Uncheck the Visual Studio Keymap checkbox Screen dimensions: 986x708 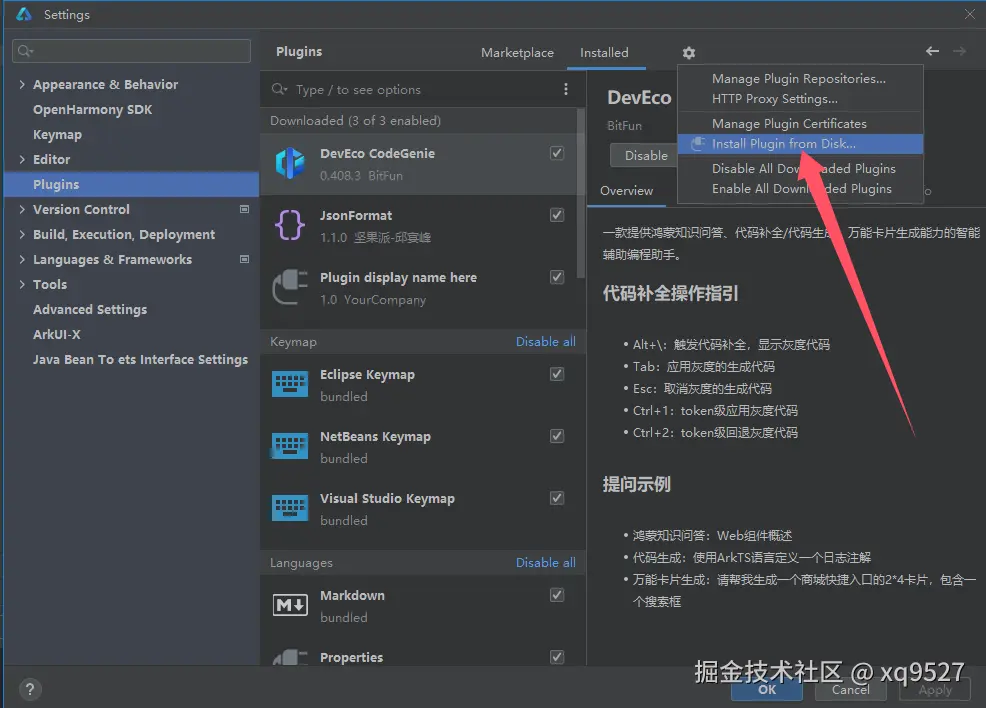pyautogui.click(x=557, y=498)
